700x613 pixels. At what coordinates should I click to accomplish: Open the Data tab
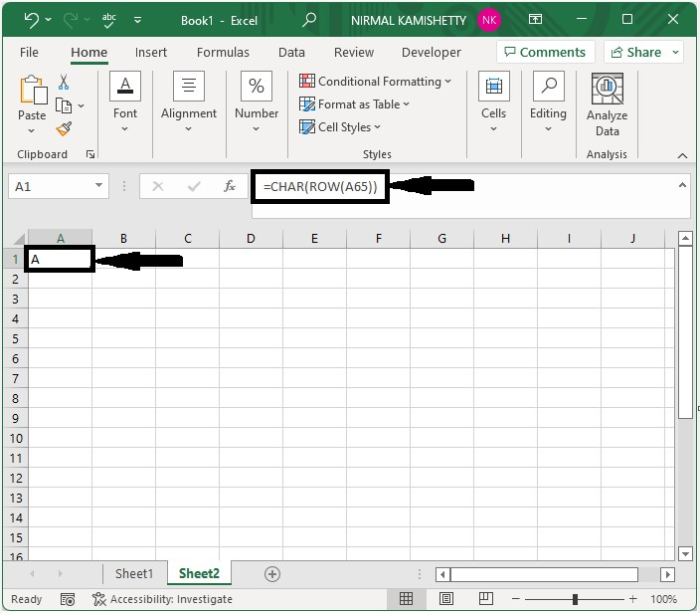pos(292,52)
